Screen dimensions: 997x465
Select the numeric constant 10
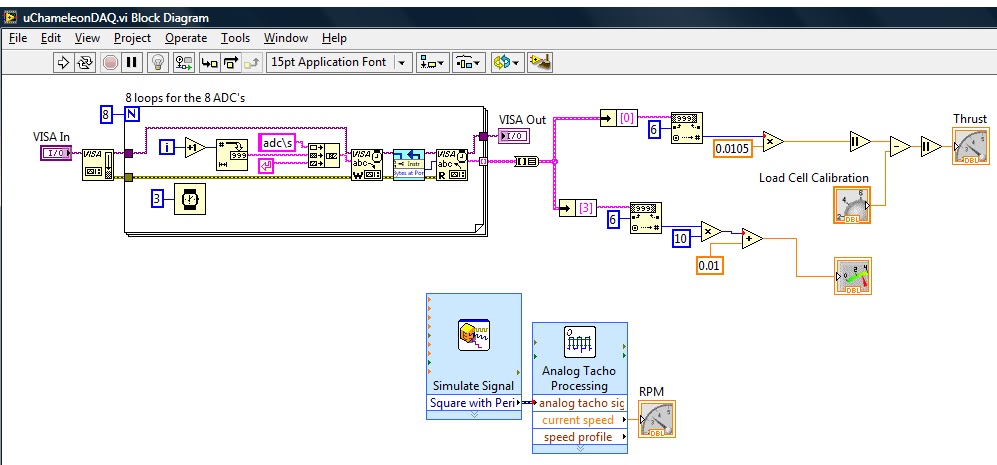click(x=681, y=239)
